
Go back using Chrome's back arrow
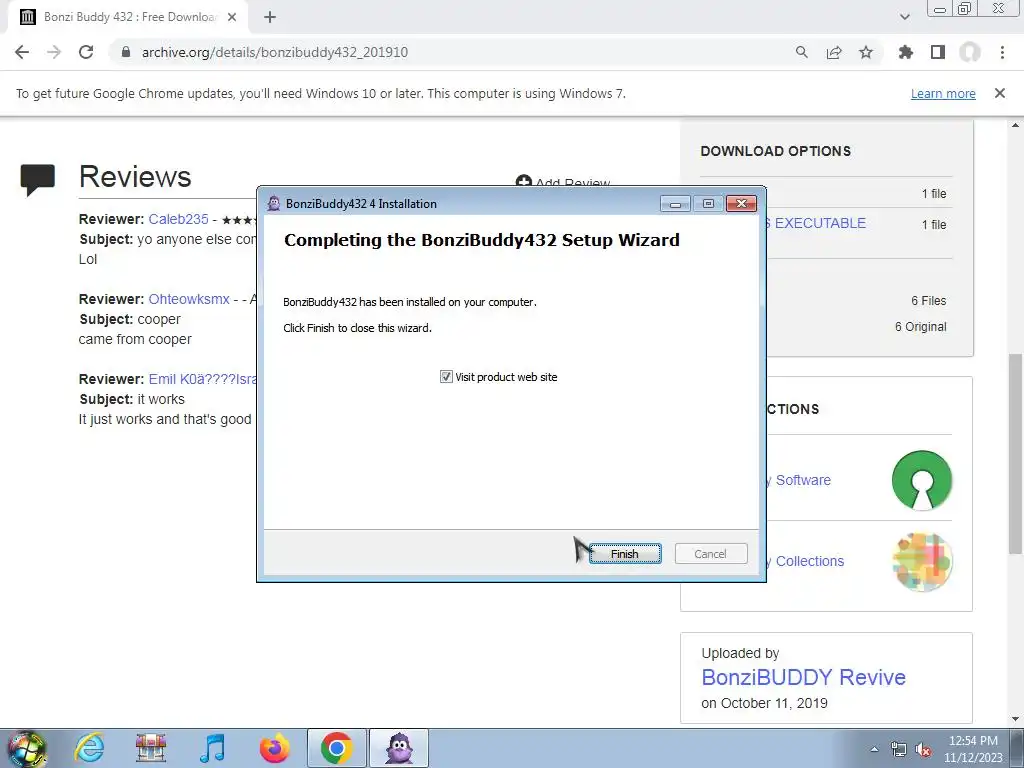pyautogui.click(x=22, y=52)
